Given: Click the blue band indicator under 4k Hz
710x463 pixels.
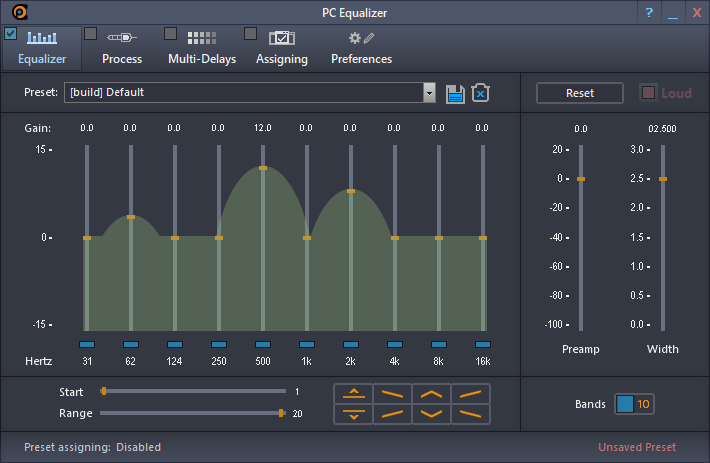Looking at the screenshot, I should tap(395, 344).
